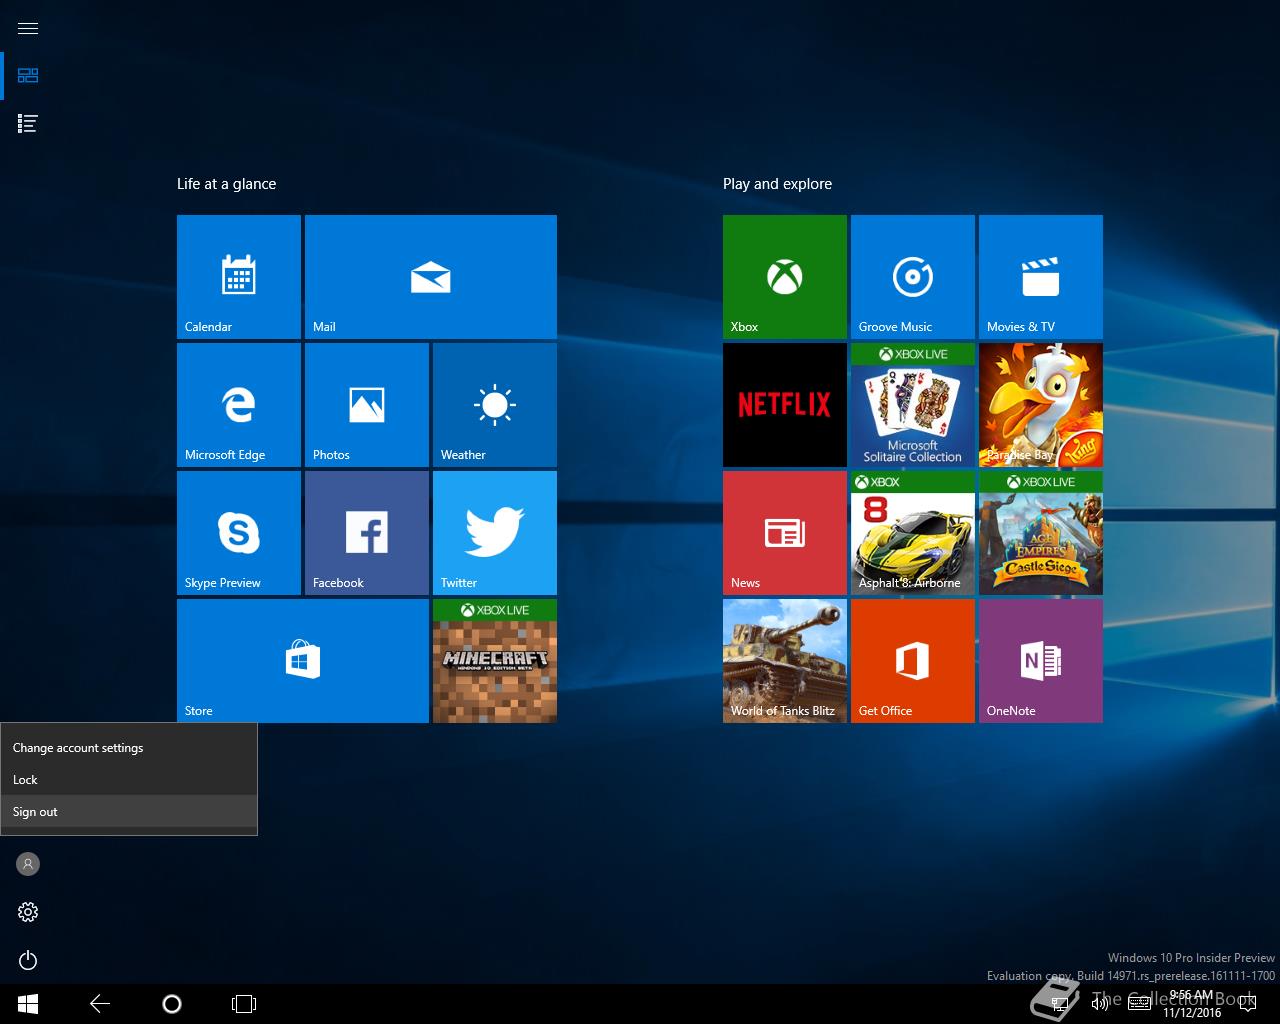Open the Photos tile

(x=367, y=405)
